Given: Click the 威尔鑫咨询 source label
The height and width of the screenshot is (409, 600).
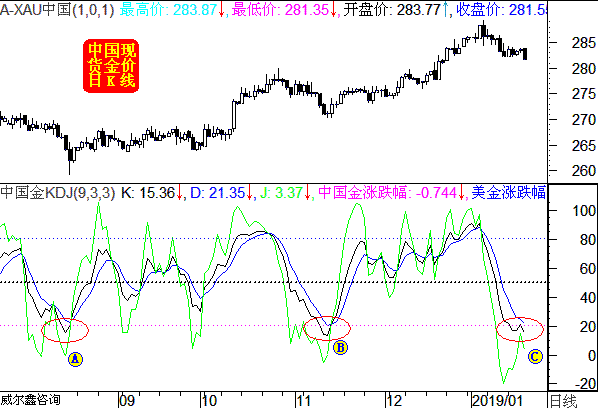Looking at the screenshot, I should click(x=30, y=400).
